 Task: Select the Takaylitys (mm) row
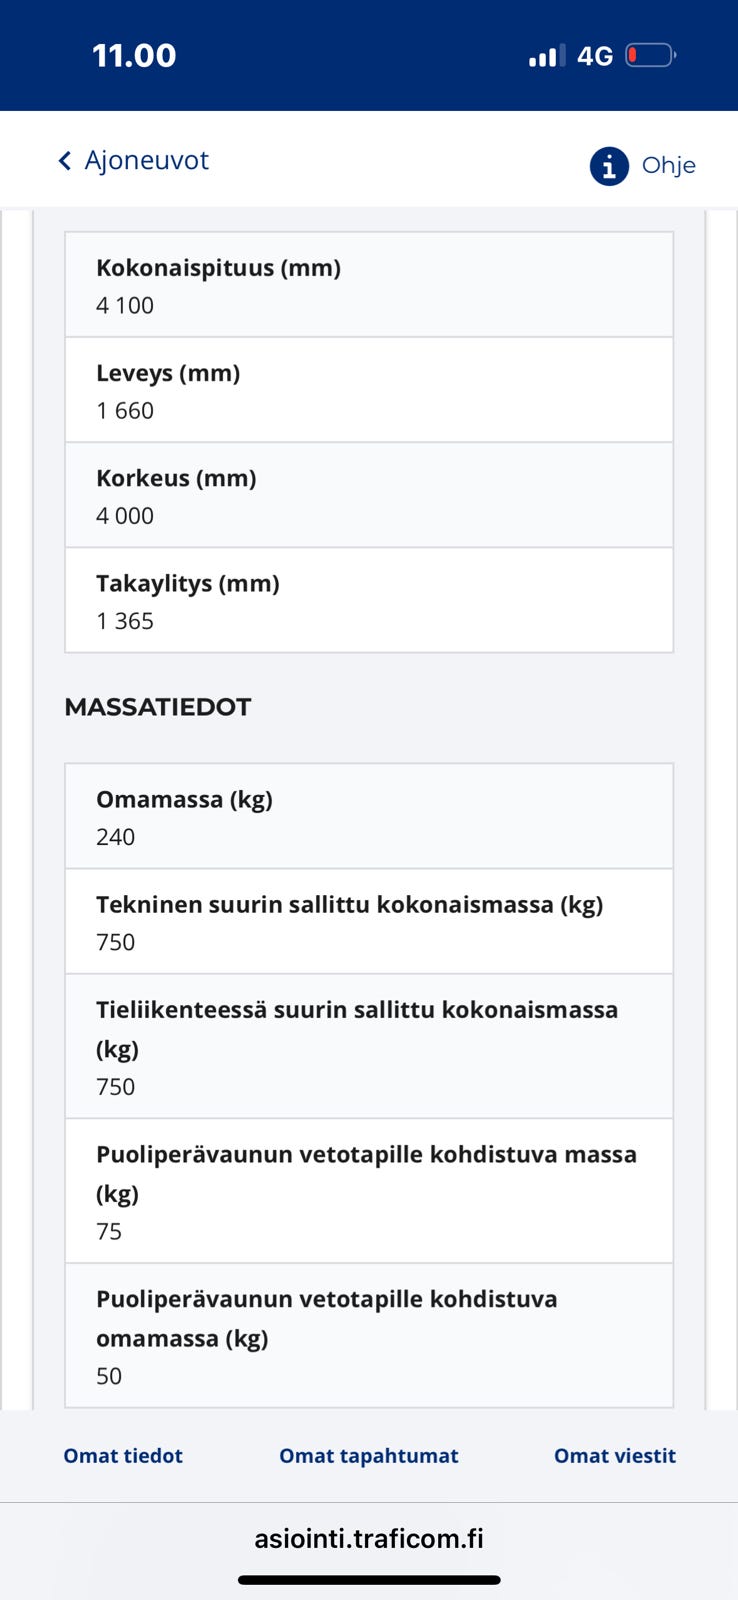click(x=368, y=600)
